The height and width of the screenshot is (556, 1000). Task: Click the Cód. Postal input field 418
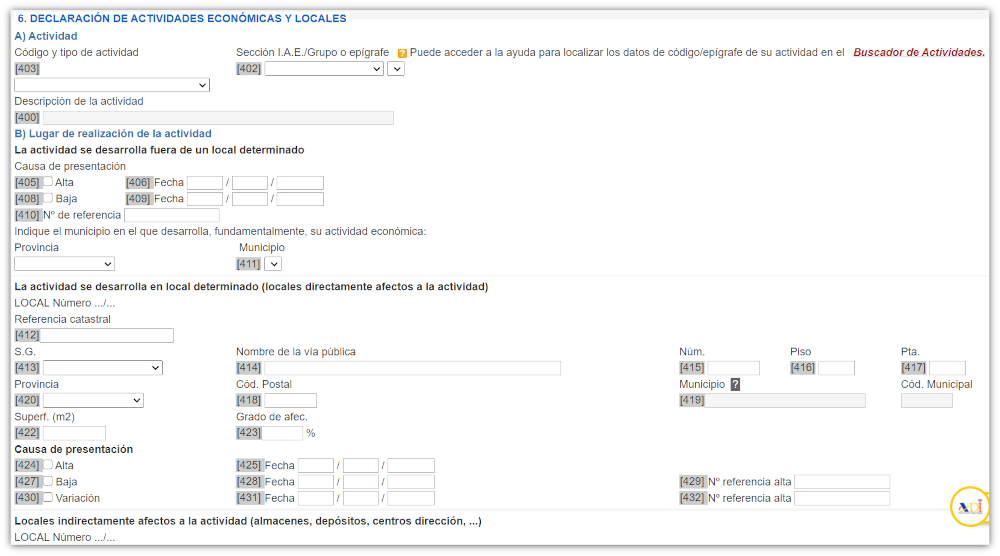(290, 400)
